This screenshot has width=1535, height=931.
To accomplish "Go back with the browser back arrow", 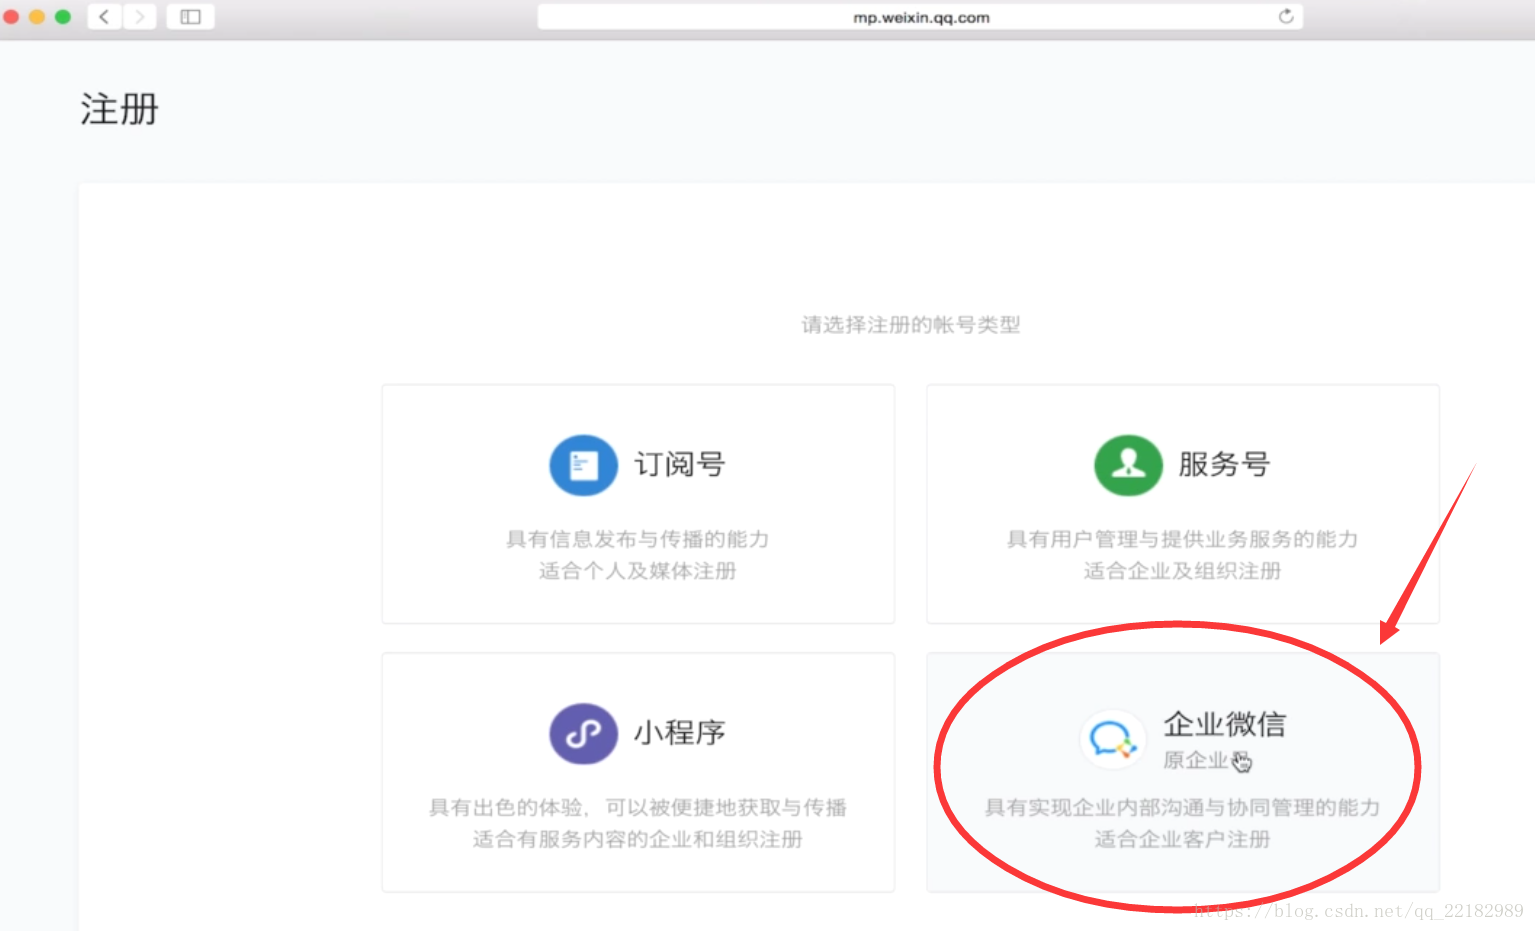I will coord(104,16).
